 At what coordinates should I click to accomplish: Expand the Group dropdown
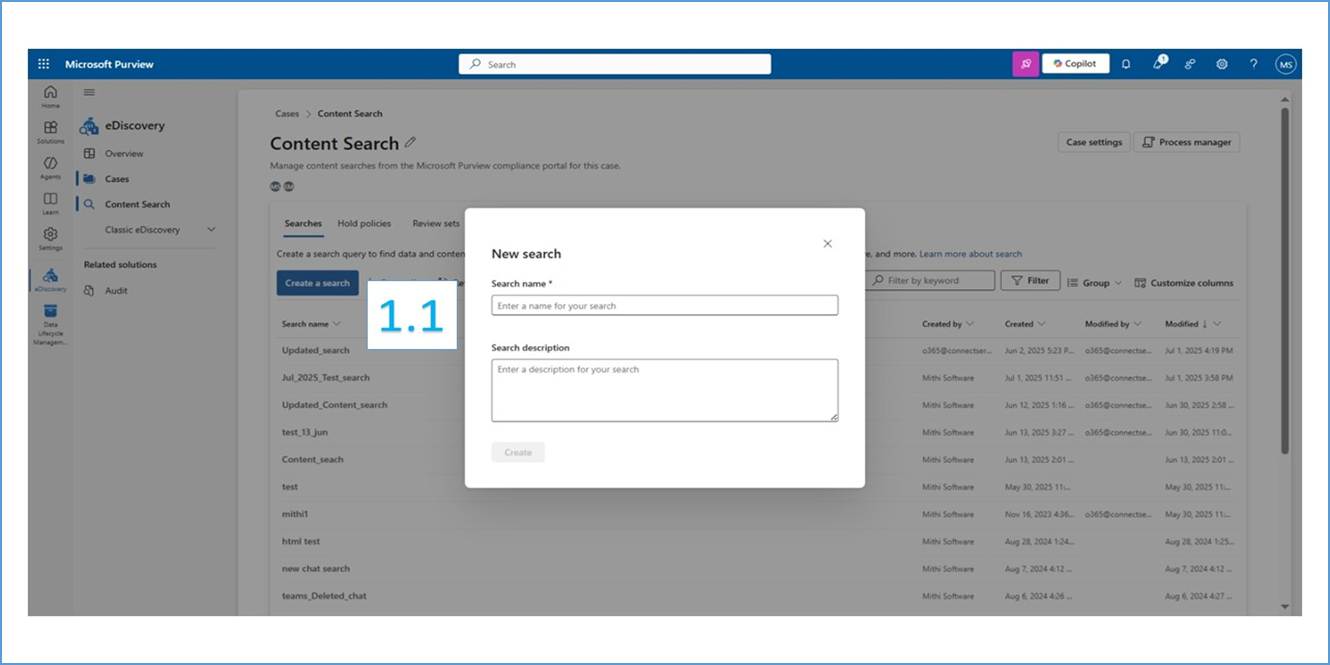(x=1095, y=283)
